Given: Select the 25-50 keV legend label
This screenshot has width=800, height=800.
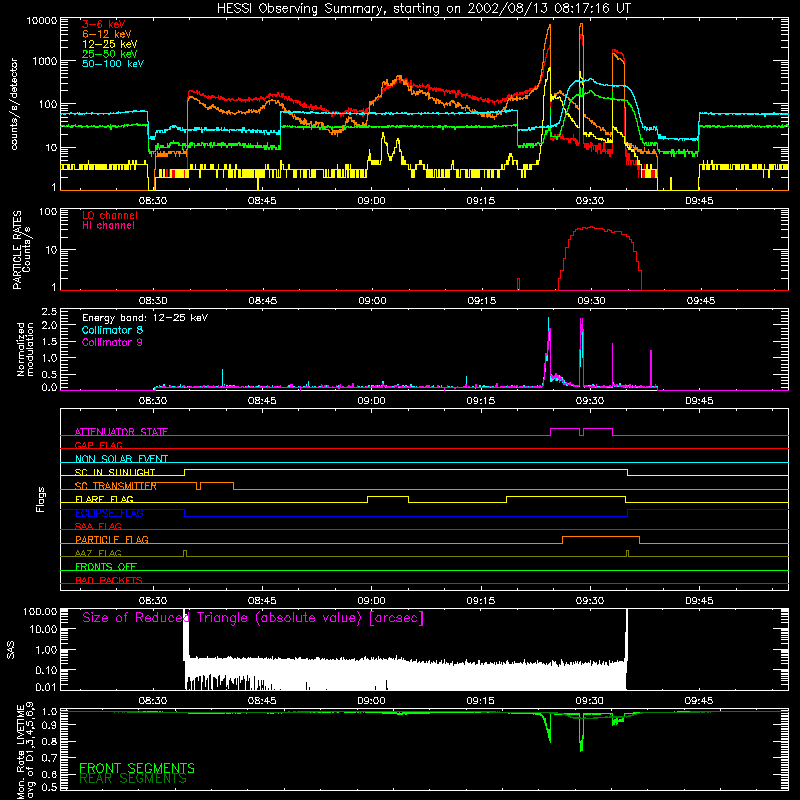Looking at the screenshot, I should coord(110,54).
